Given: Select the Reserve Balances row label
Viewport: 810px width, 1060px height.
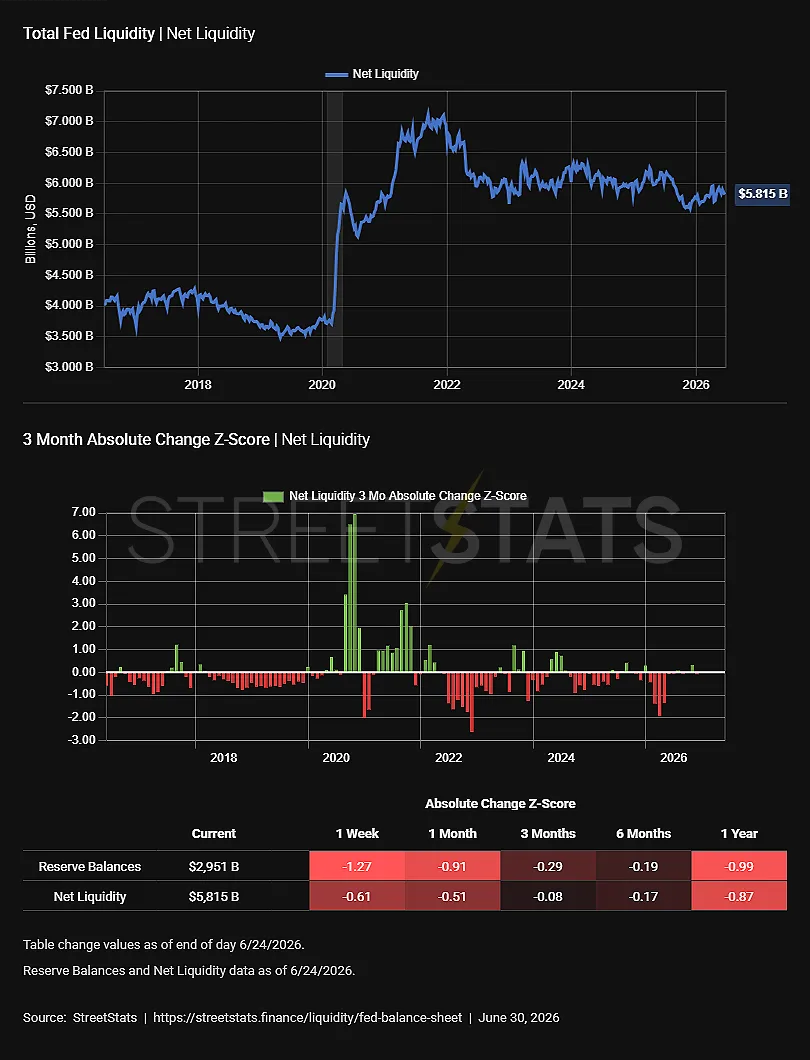Looking at the screenshot, I should point(90,867).
